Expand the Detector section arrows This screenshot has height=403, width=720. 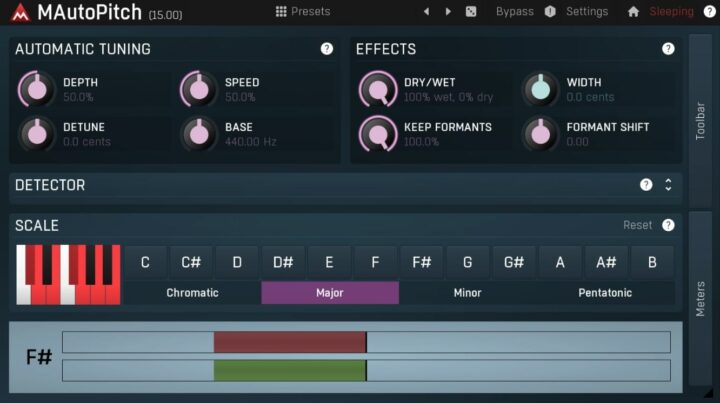pyautogui.click(x=668, y=185)
